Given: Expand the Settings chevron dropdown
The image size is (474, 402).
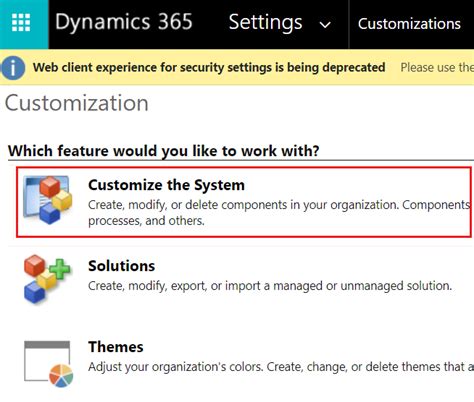Looking at the screenshot, I should coord(325,24).
